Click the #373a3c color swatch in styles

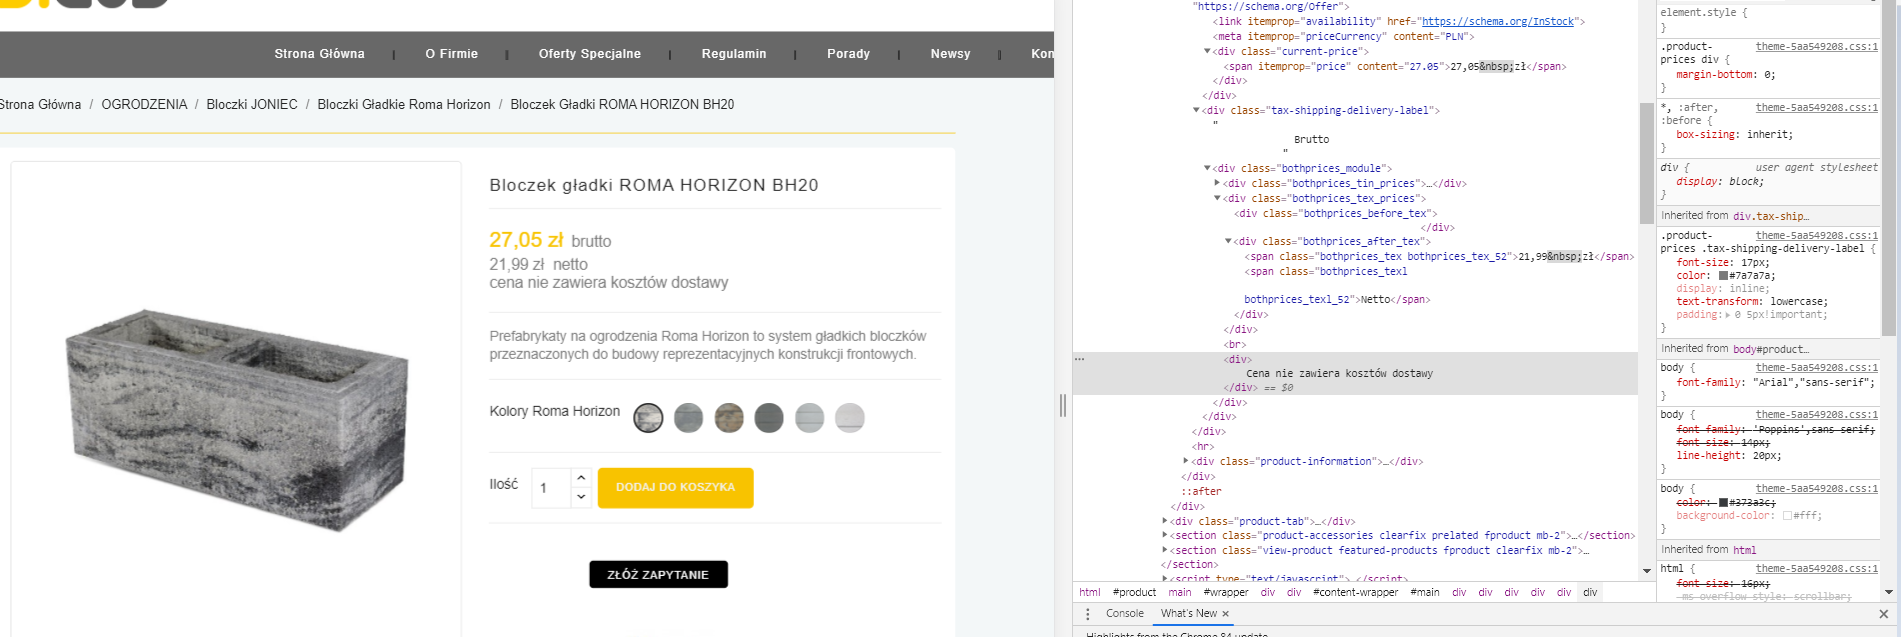[1724, 503]
